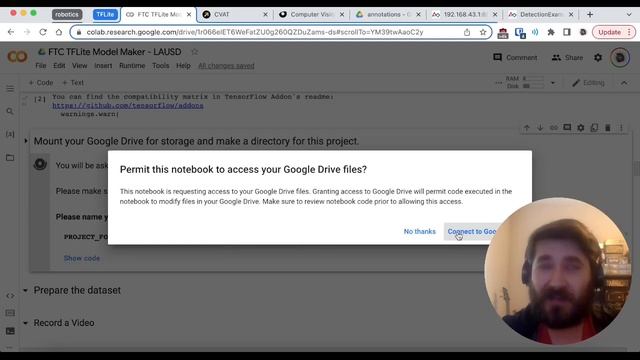Open the browser home page icon
The image size is (640, 360).
click(x=59, y=32)
